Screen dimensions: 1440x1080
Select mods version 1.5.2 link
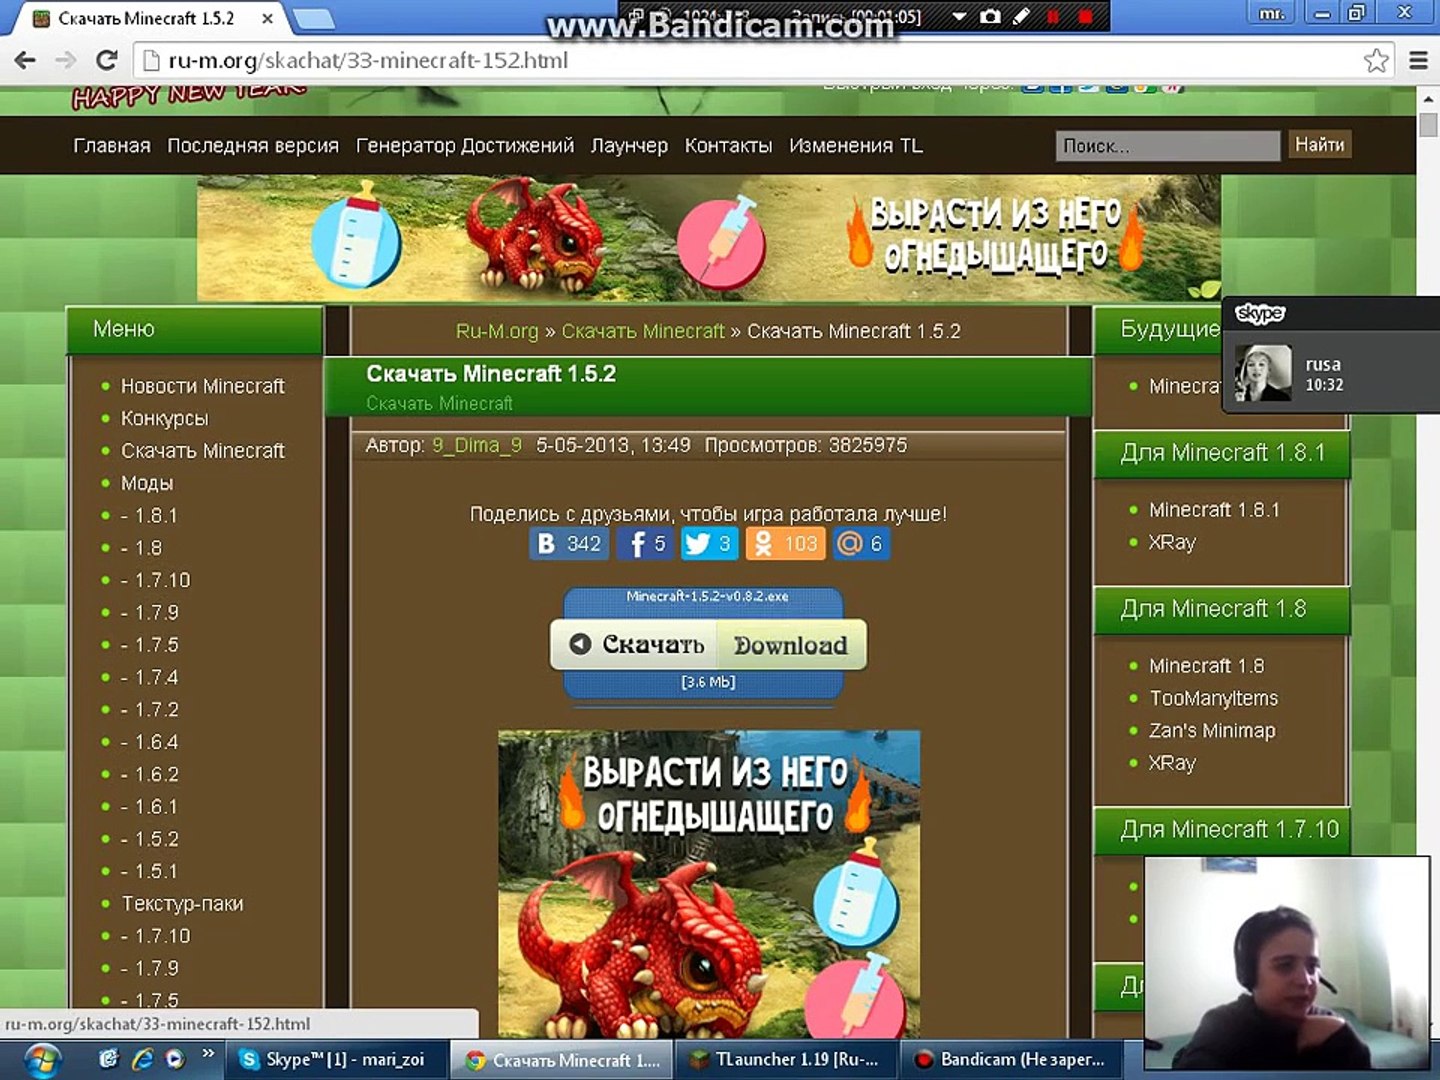click(x=149, y=839)
